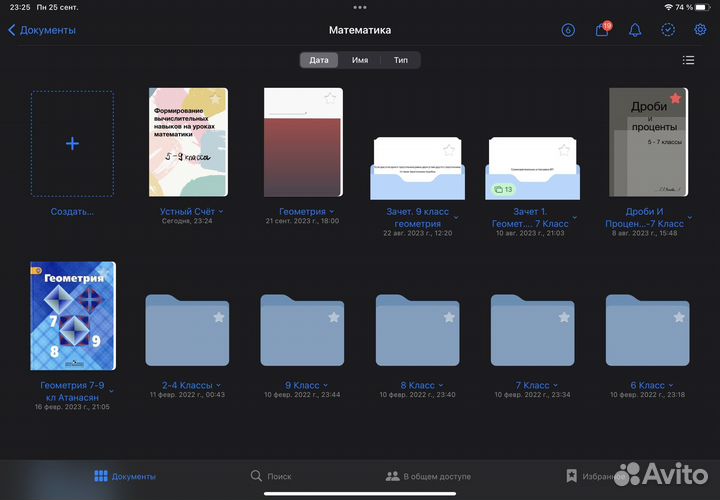The width and height of the screenshot is (720, 500).
Task: Open the Геометрия 7-9 Атанасян book thumbnail
Action: pyautogui.click(x=73, y=315)
